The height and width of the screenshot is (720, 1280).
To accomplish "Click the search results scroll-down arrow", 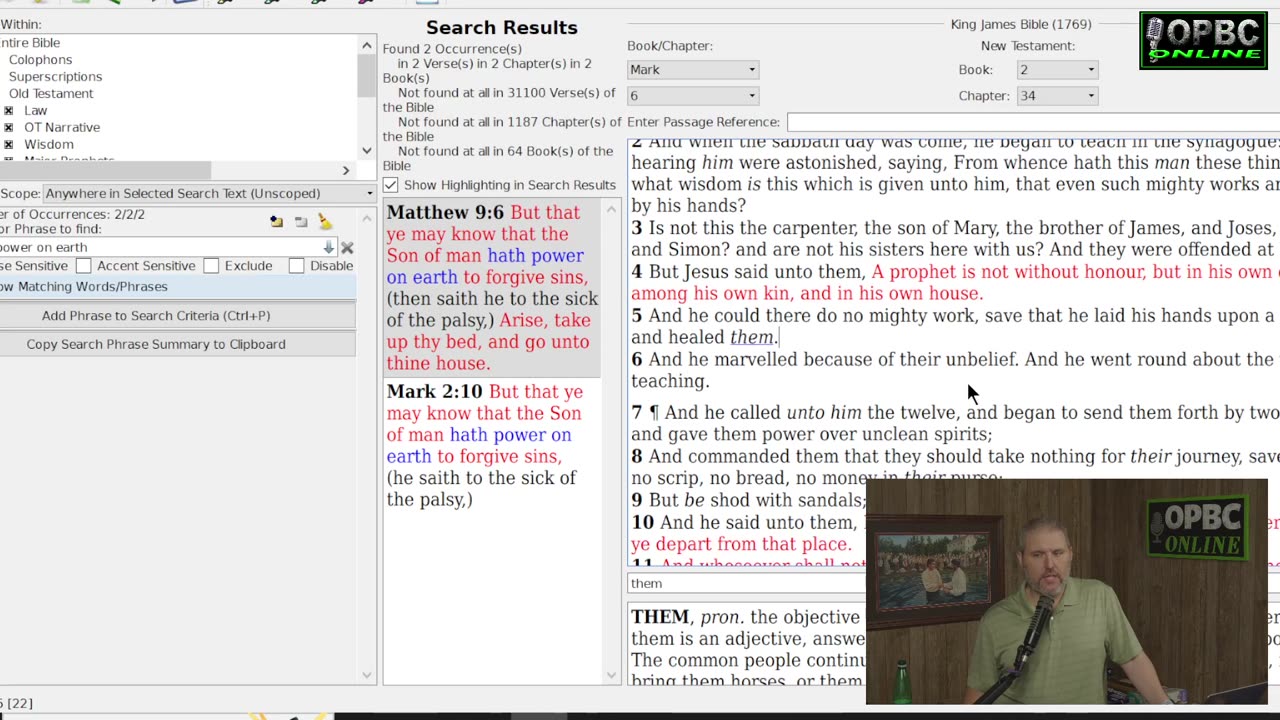I will (x=612, y=675).
